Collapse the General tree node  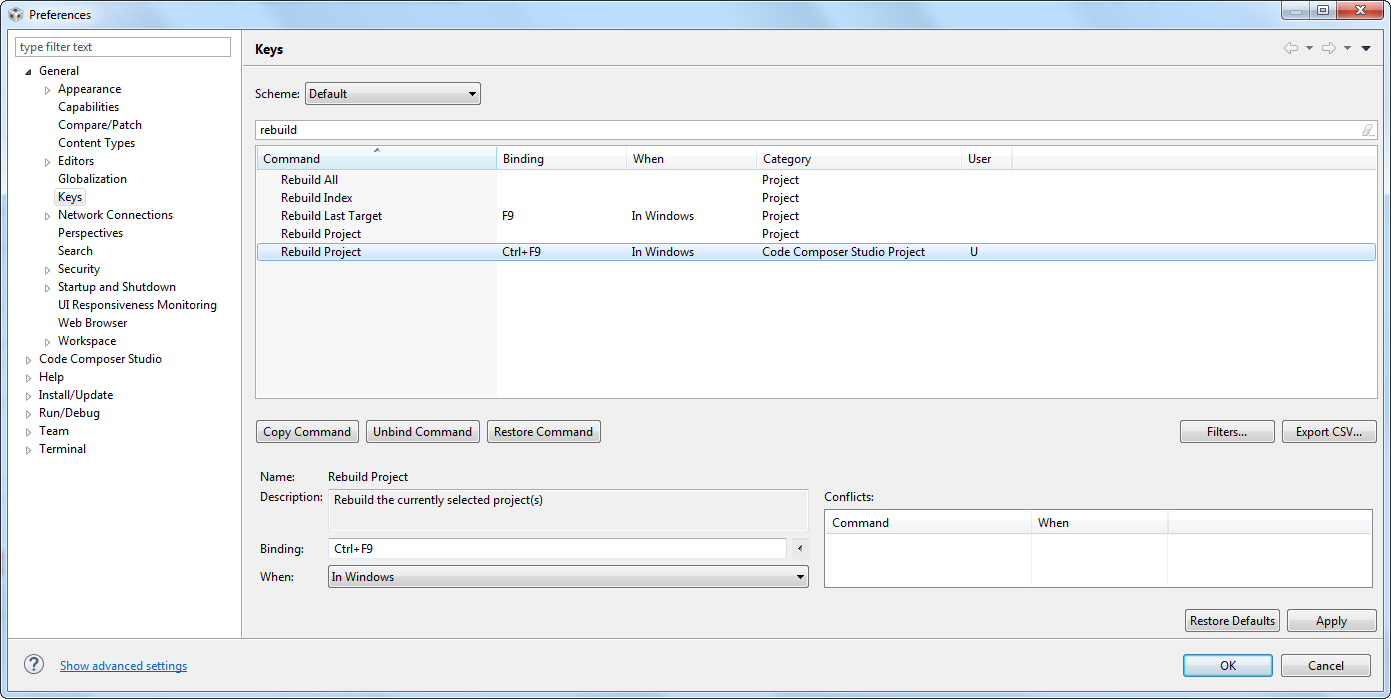click(x=29, y=72)
